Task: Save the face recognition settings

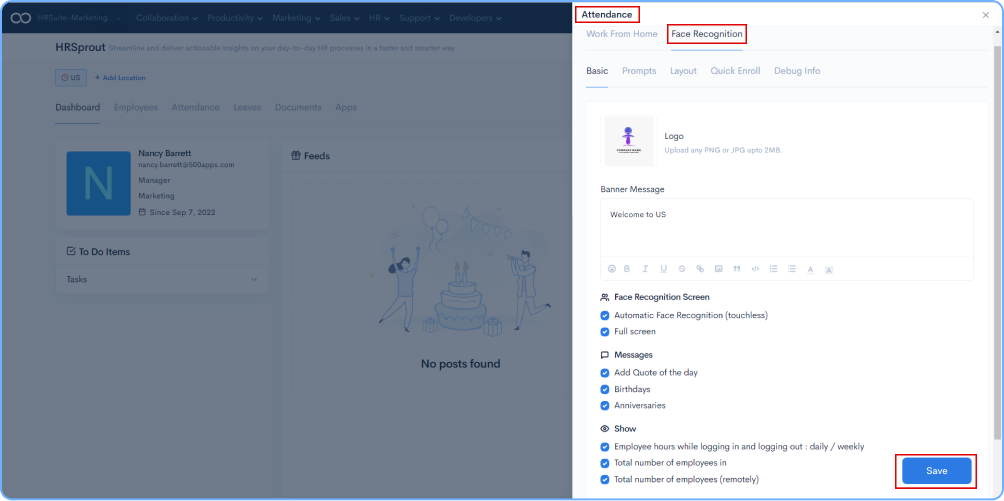Action: coord(936,471)
